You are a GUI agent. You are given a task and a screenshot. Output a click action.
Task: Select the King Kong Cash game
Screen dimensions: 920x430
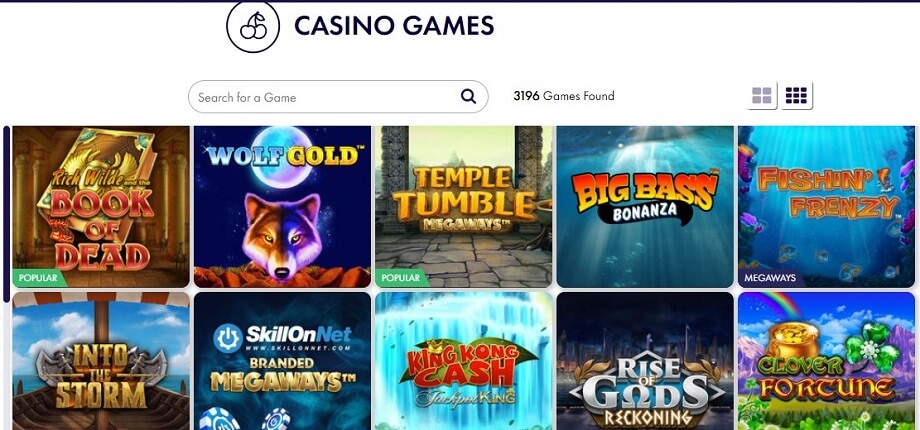[x=464, y=361]
